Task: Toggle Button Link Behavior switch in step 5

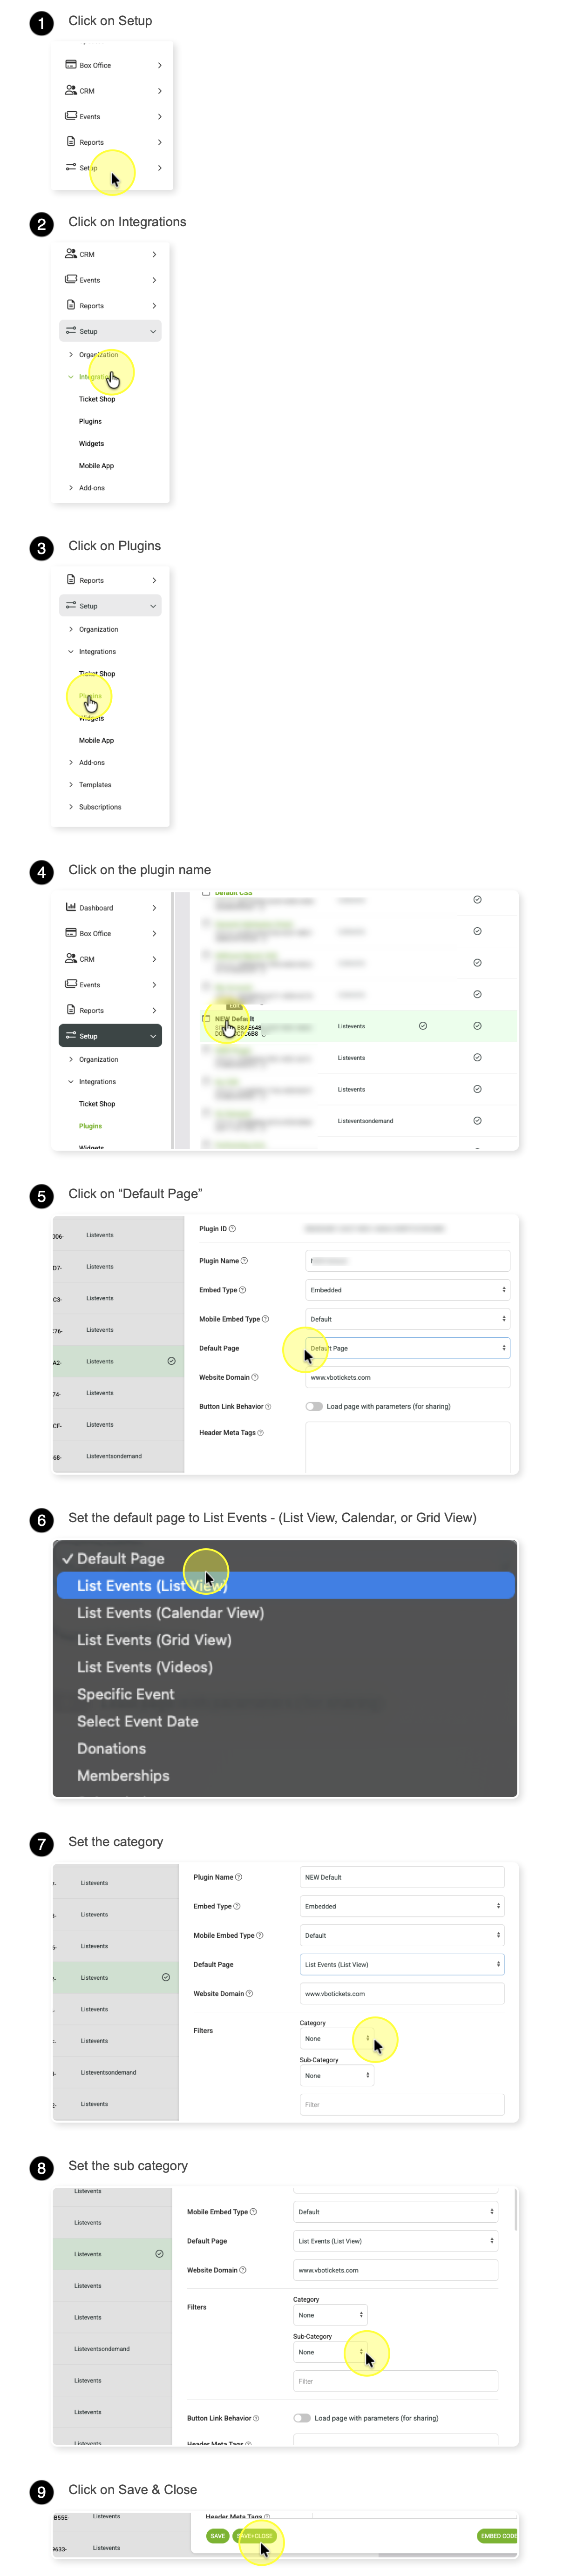Action: pos(314,1406)
